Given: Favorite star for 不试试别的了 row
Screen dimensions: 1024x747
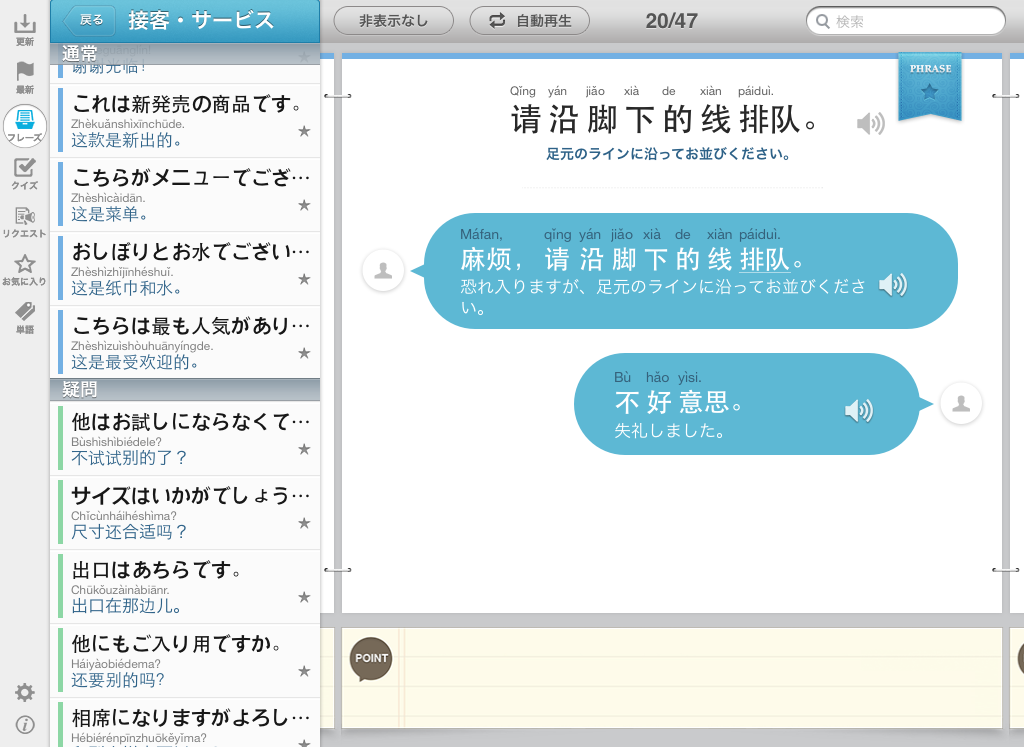Looking at the screenshot, I should [304, 449].
